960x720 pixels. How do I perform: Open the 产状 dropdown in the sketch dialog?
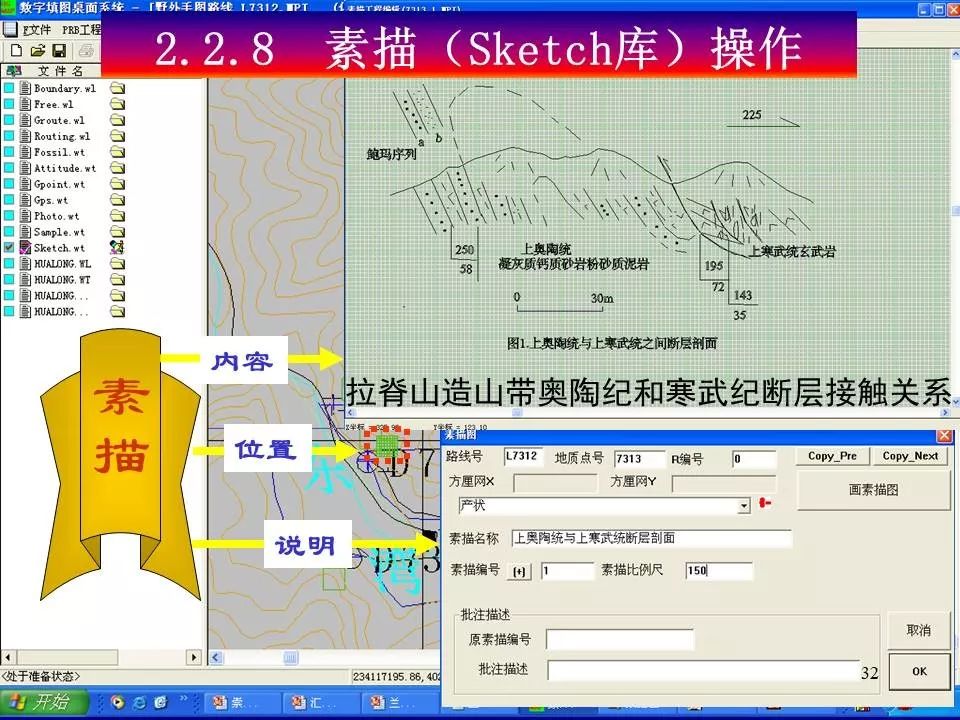pyautogui.click(x=743, y=506)
